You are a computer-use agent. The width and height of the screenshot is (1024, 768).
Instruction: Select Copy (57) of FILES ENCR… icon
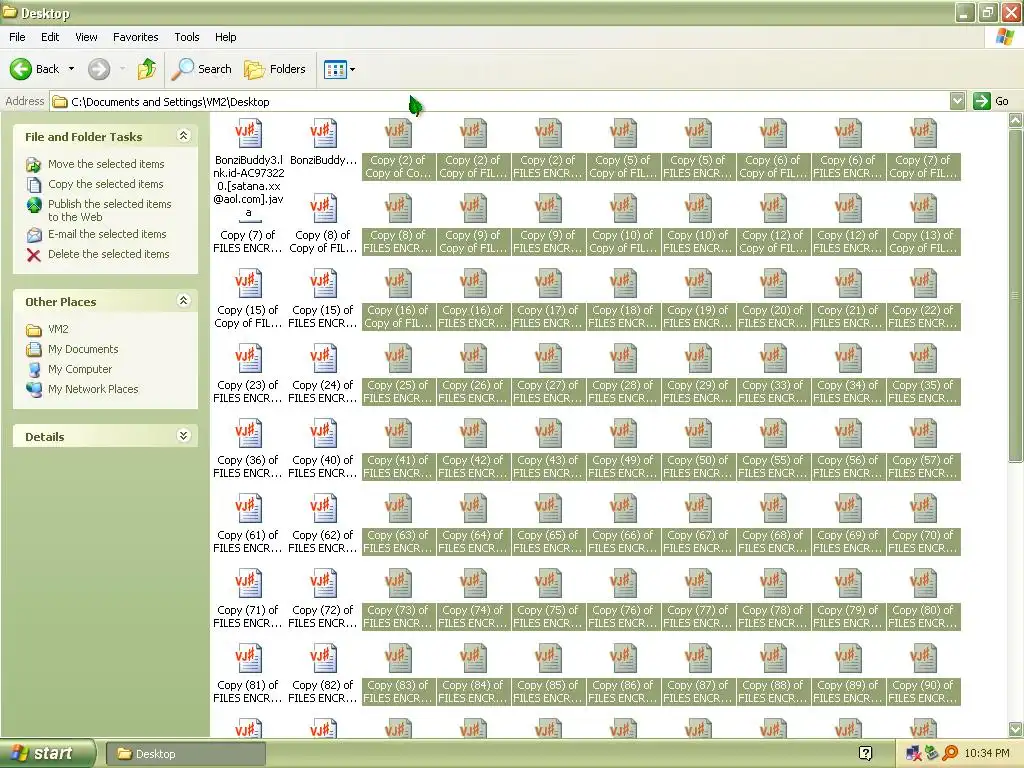(923, 434)
